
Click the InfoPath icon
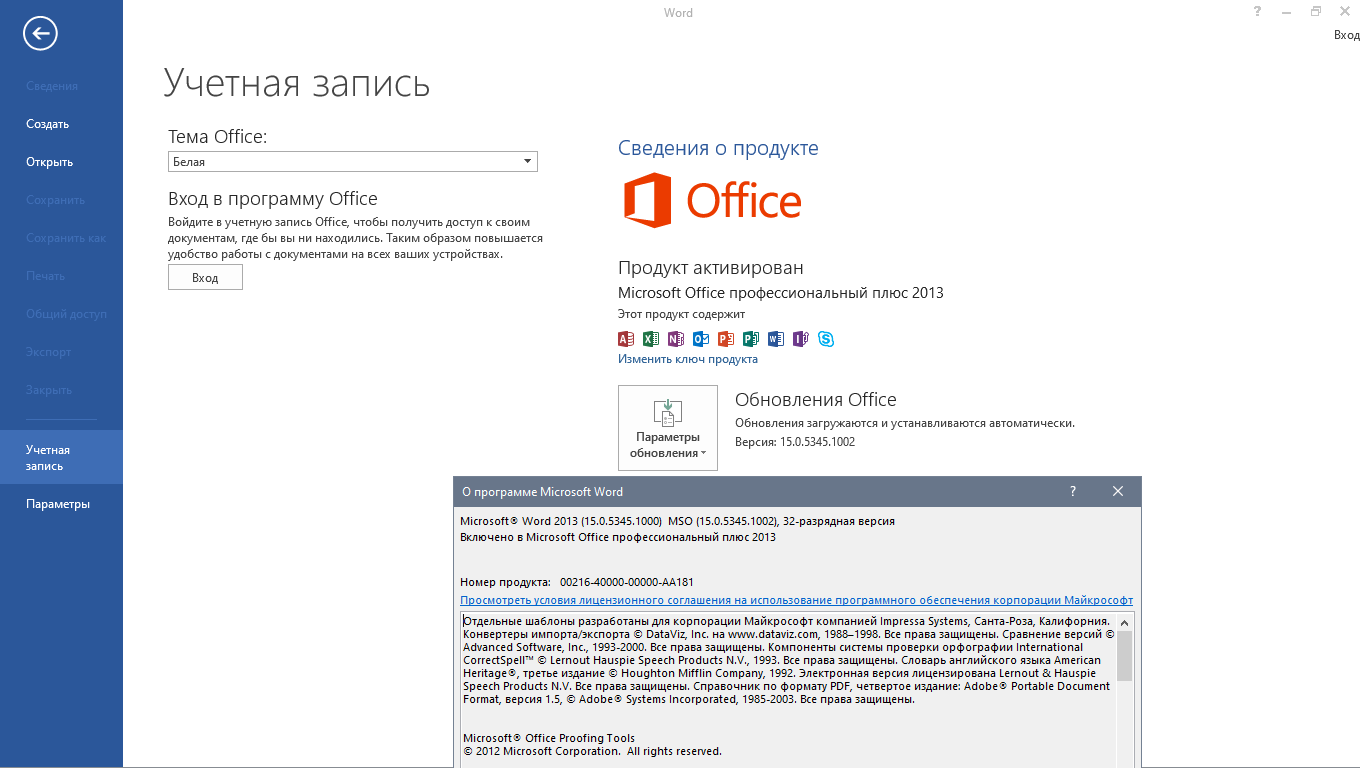click(801, 339)
